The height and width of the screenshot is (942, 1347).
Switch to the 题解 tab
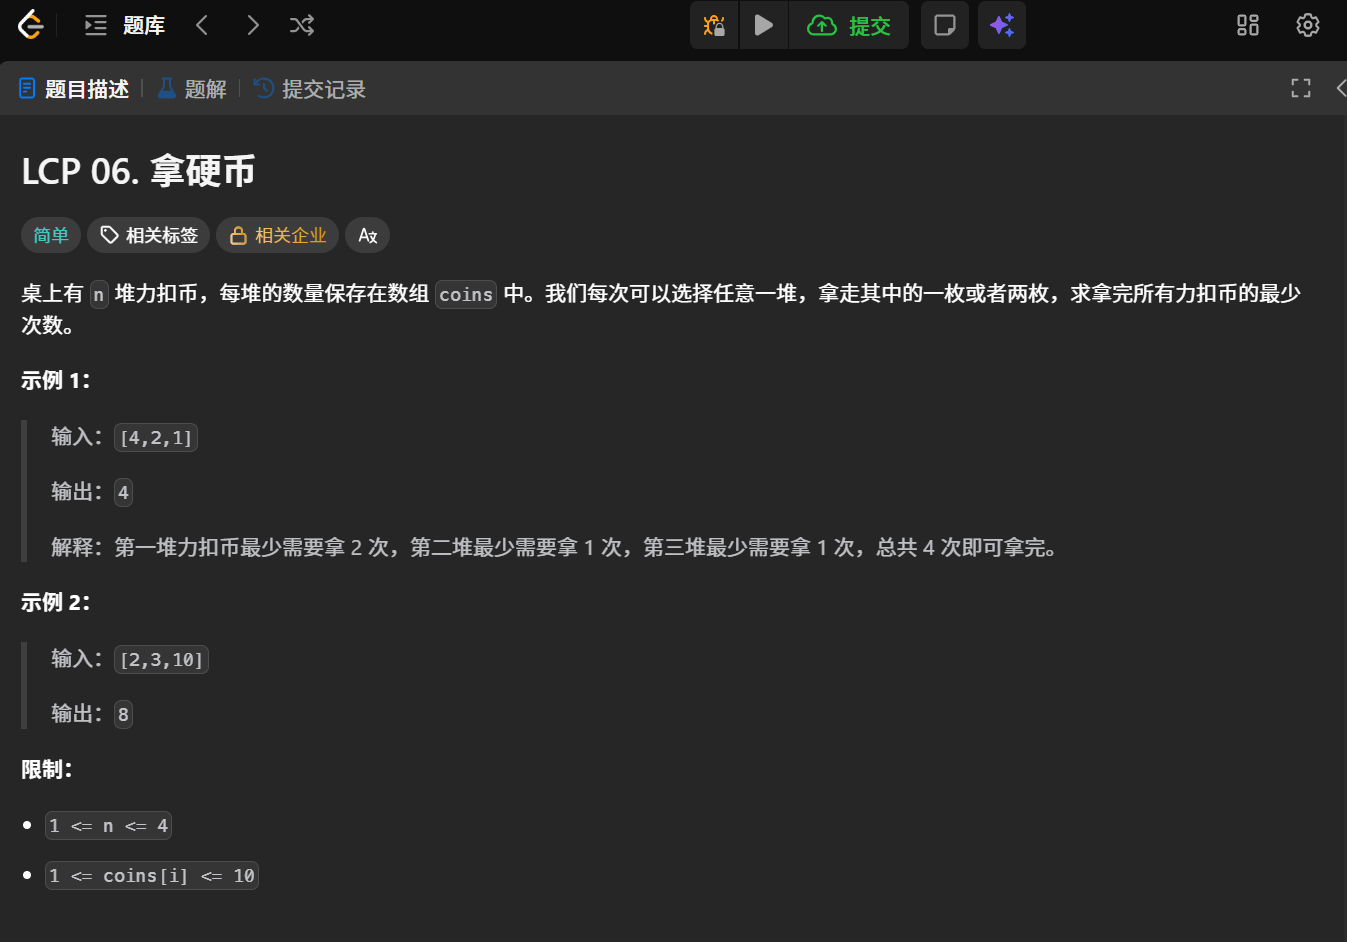coord(193,89)
